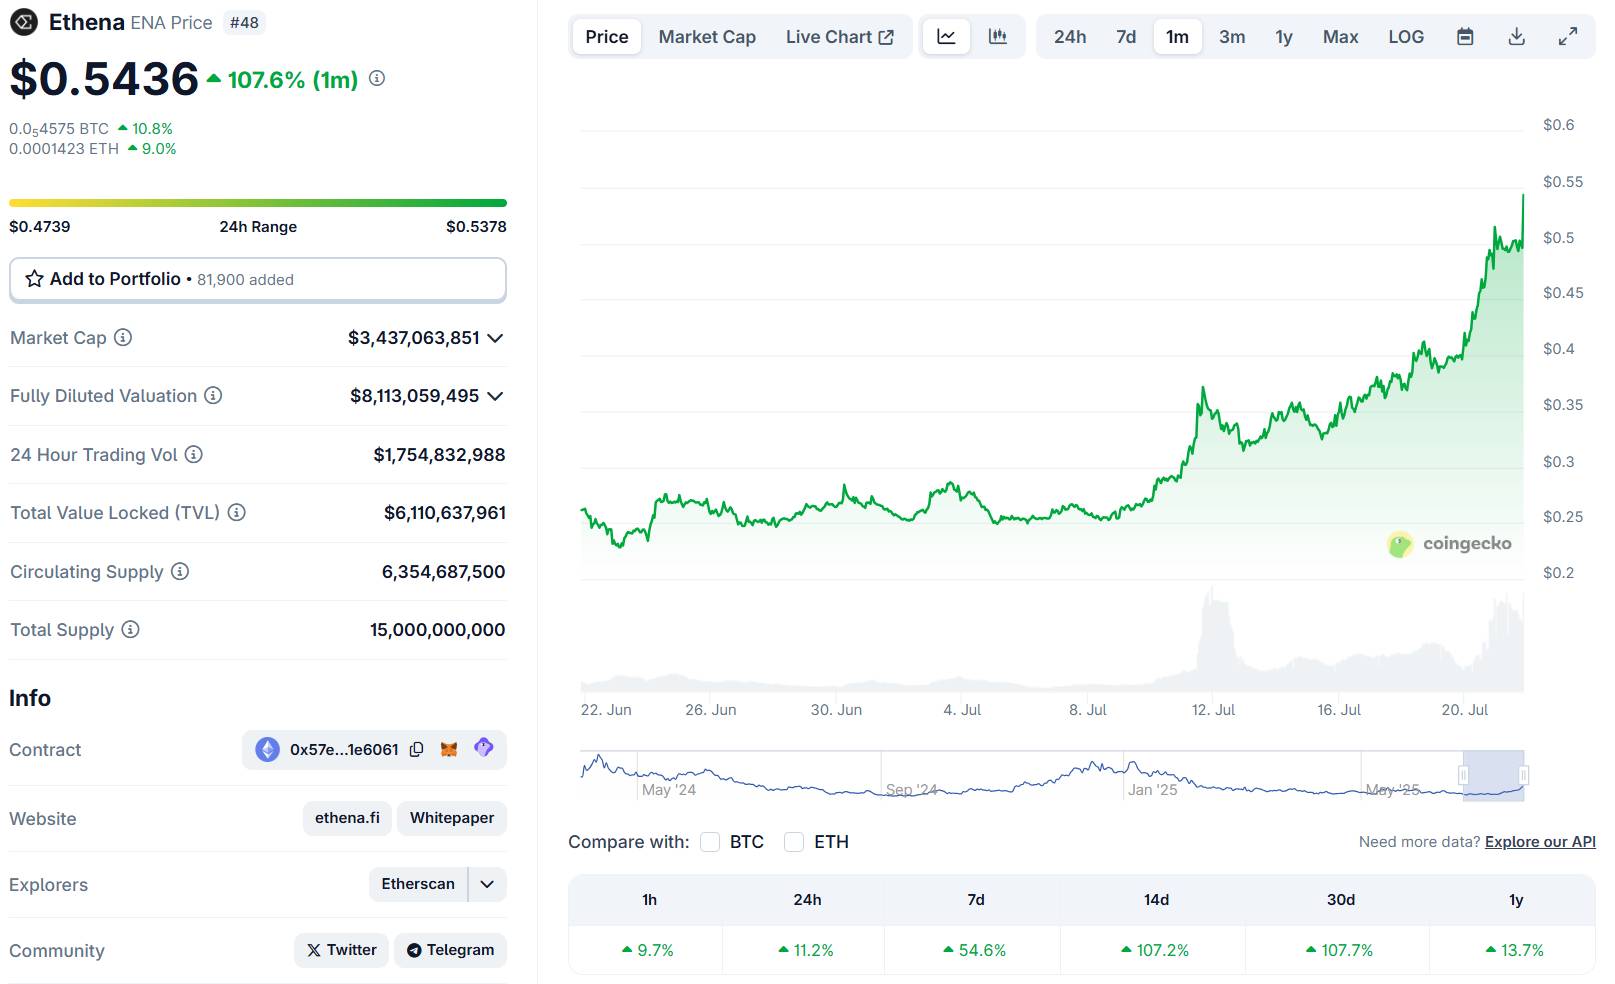Click the 30d column header in performance table

(x=1341, y=900)
